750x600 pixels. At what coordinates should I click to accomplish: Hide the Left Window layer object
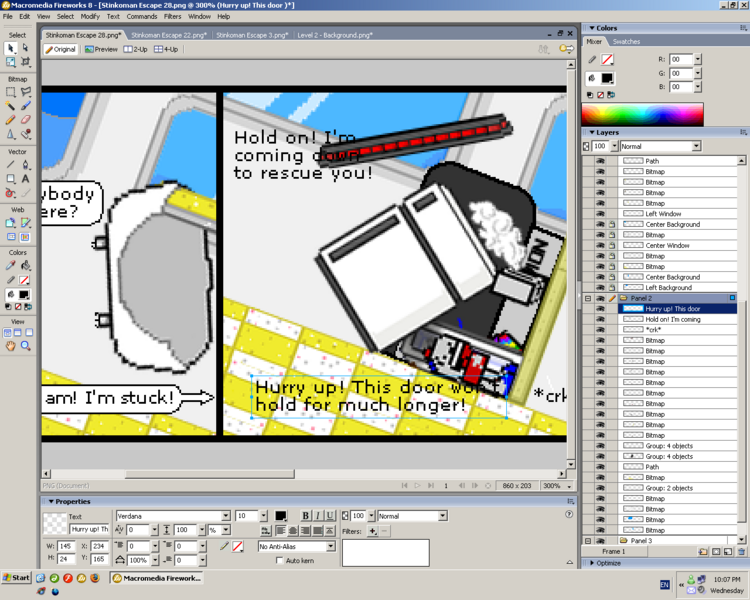coord(600,214)
